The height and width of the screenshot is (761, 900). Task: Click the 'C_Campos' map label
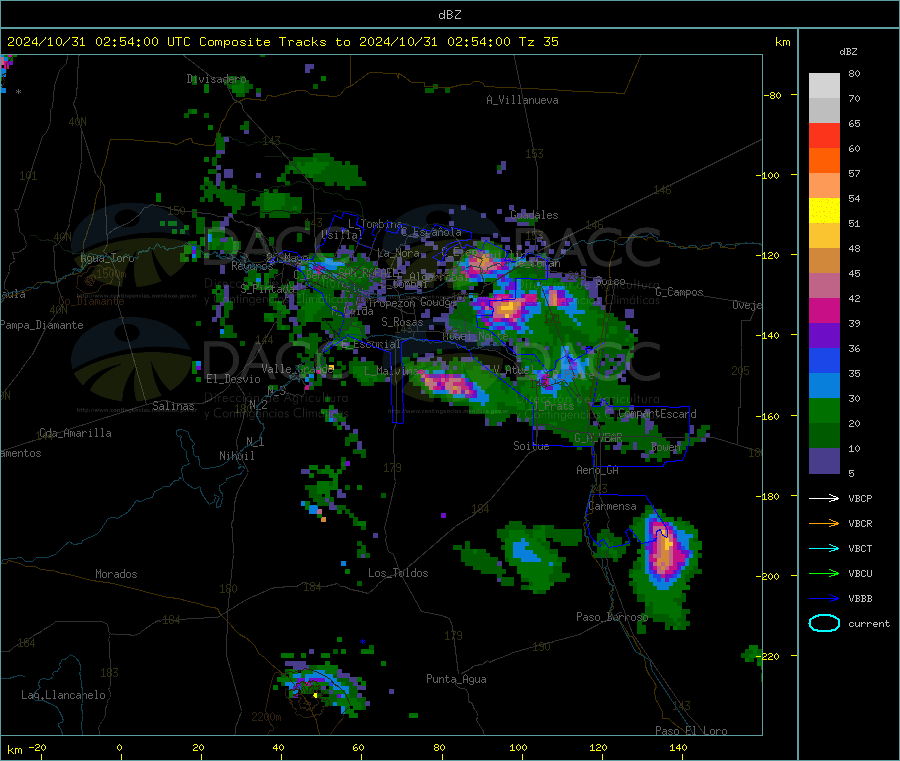(x=679, y=292)
